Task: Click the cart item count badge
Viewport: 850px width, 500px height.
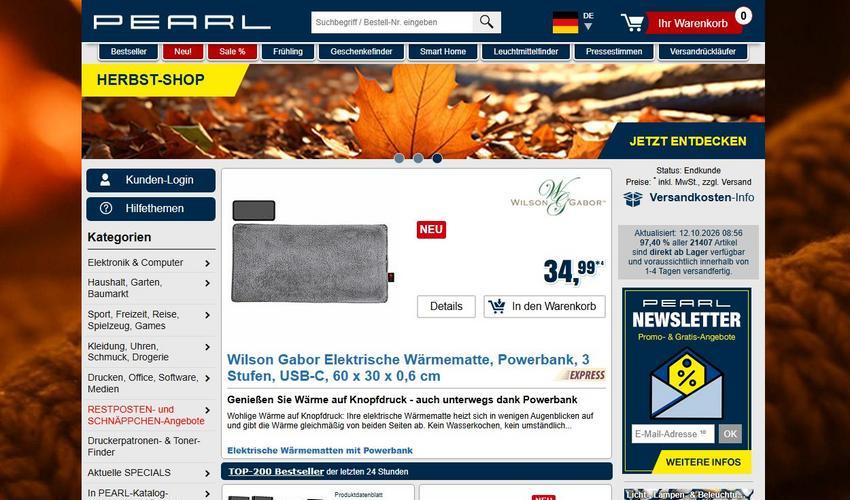Action: coord(743,16)
